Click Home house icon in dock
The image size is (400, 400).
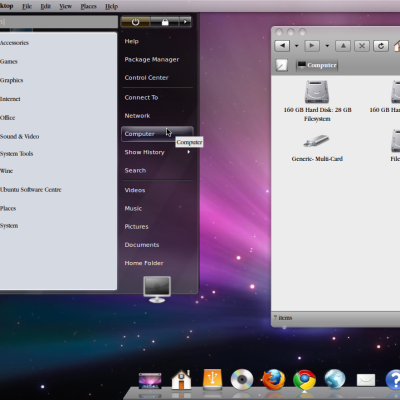point(181,379)
